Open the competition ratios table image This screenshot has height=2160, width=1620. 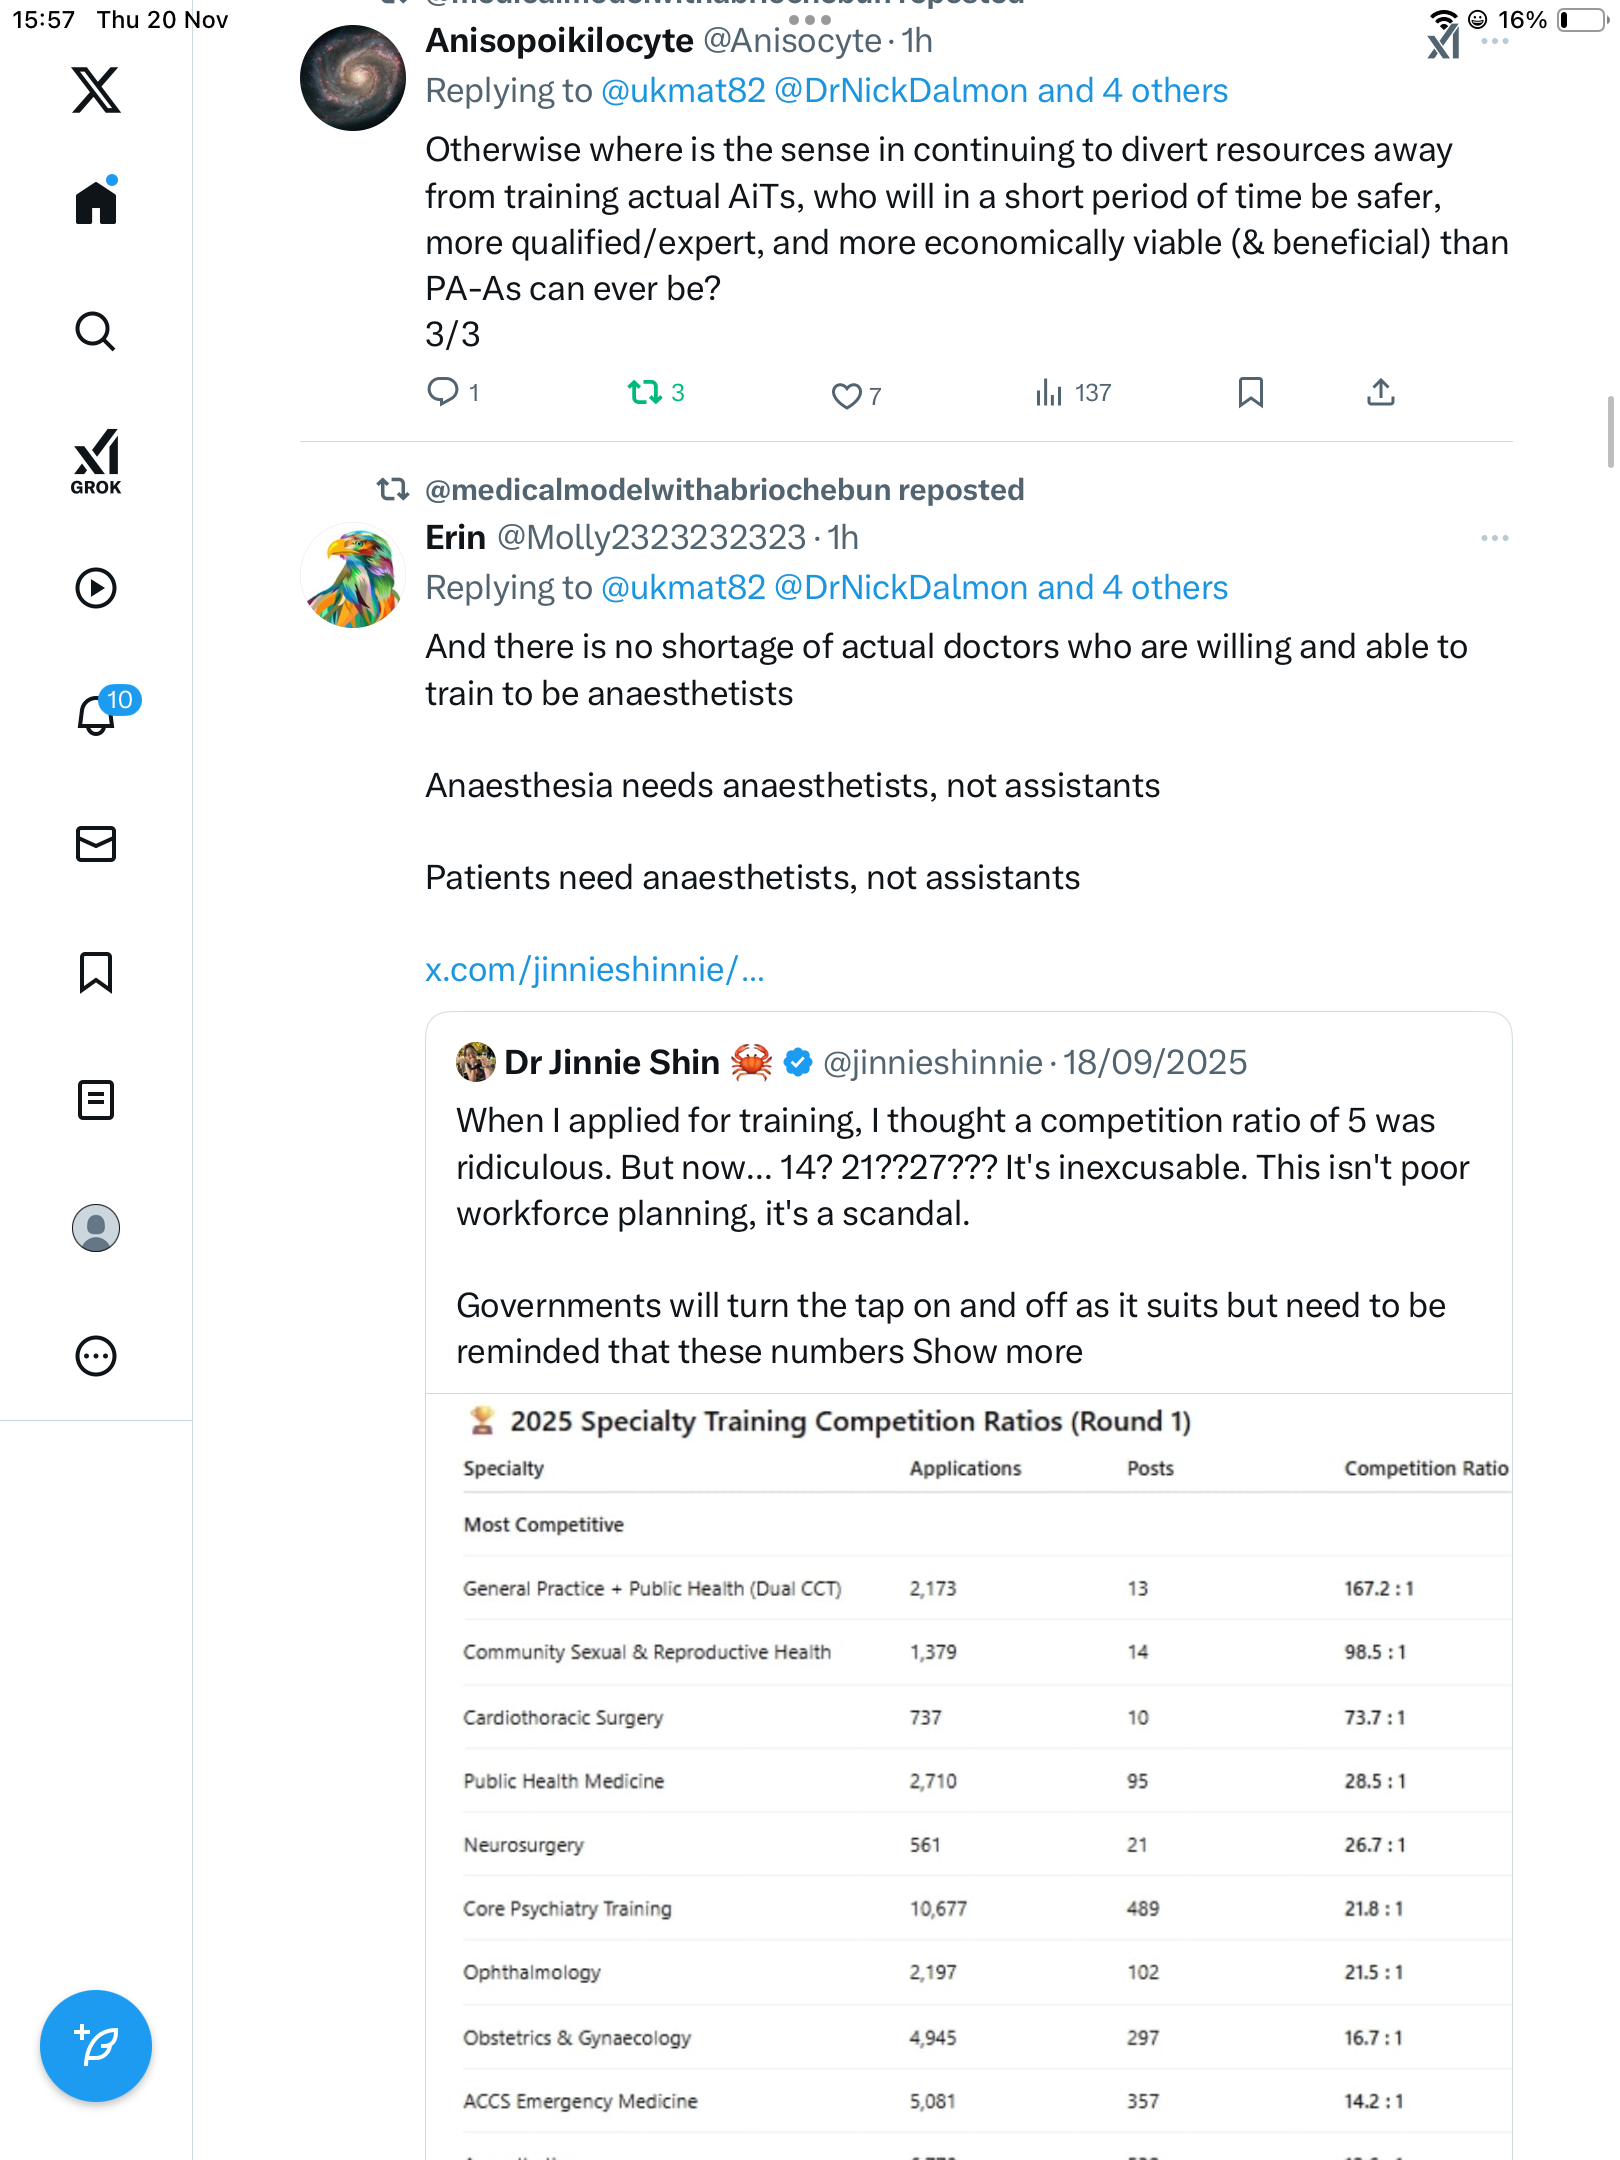[968, 1780]
